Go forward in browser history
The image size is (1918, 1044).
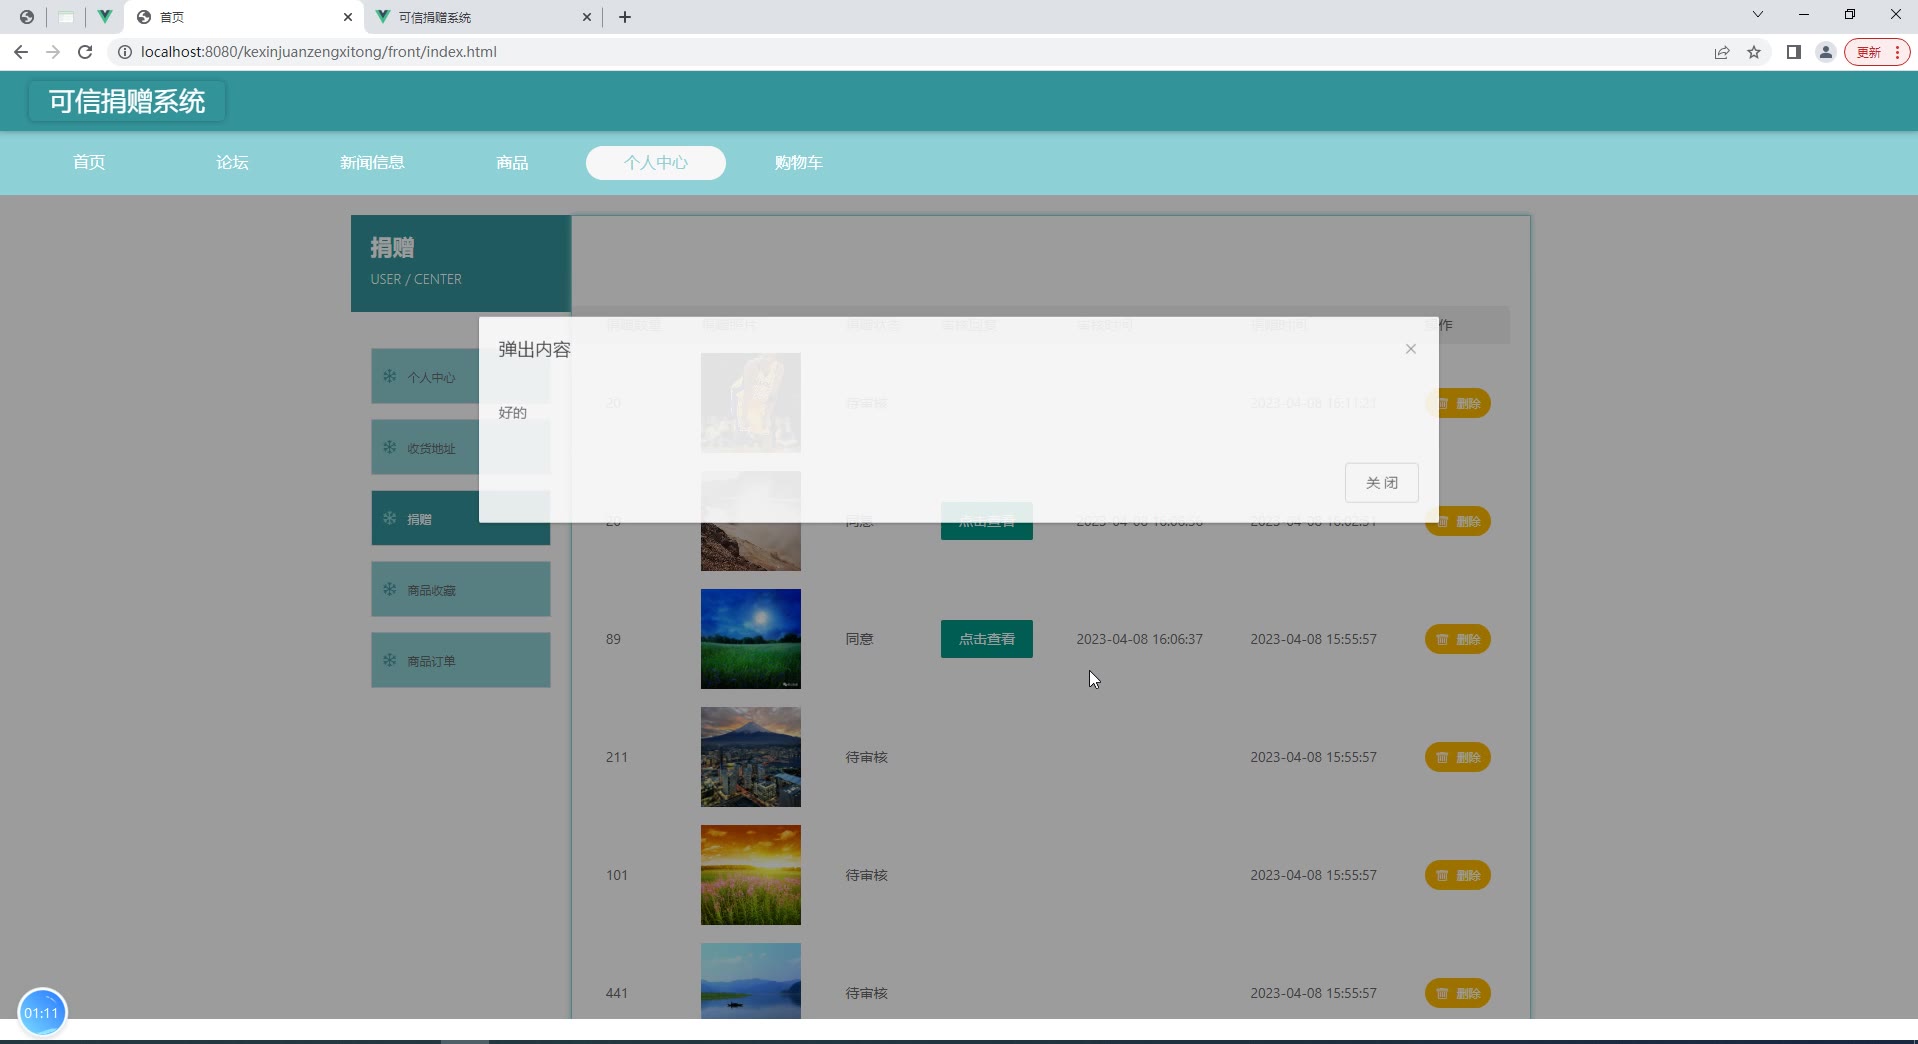click(x=53, y=52)
